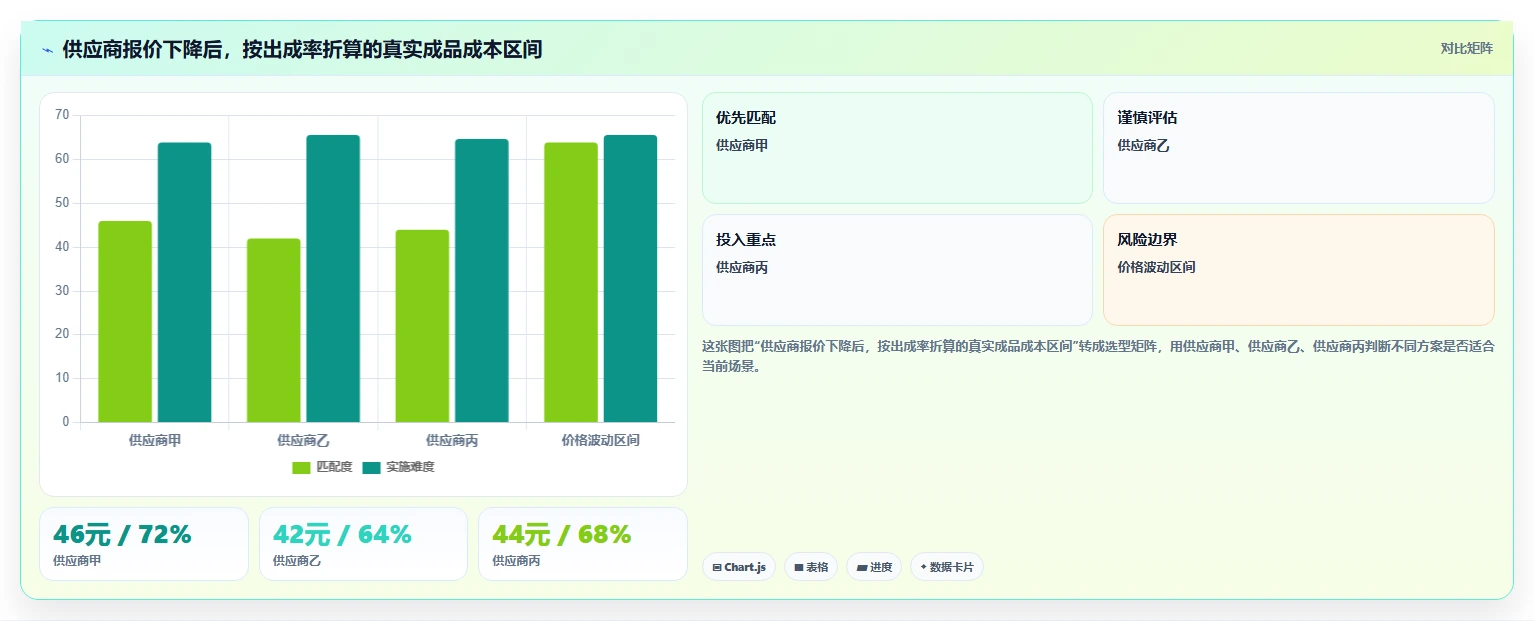
Task: Select the 表格 tag chip
Action: 811,567
